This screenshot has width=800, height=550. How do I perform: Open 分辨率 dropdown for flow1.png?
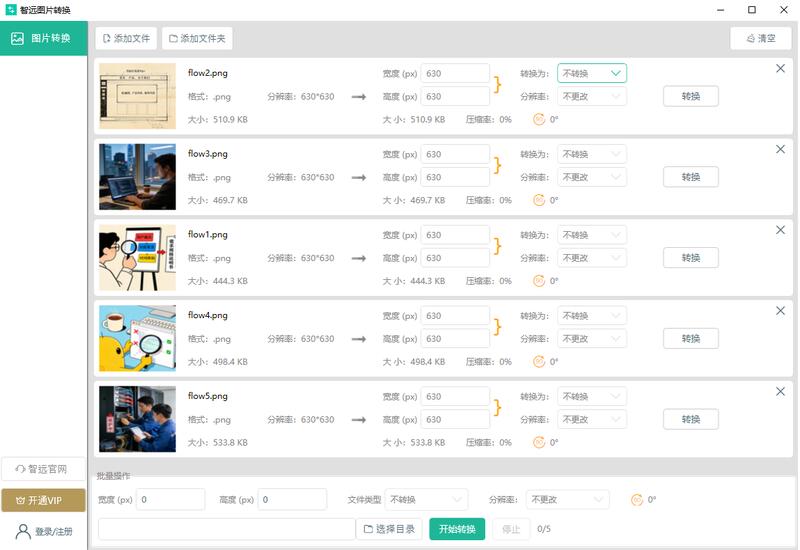coord(592,258)
